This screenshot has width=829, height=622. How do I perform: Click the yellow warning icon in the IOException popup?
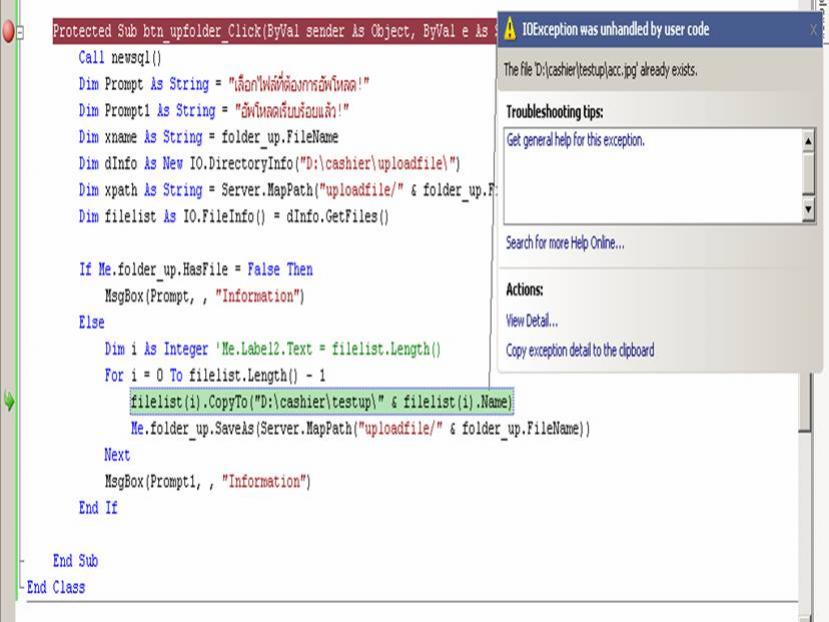pyautogui.click(x=509, y=29)
